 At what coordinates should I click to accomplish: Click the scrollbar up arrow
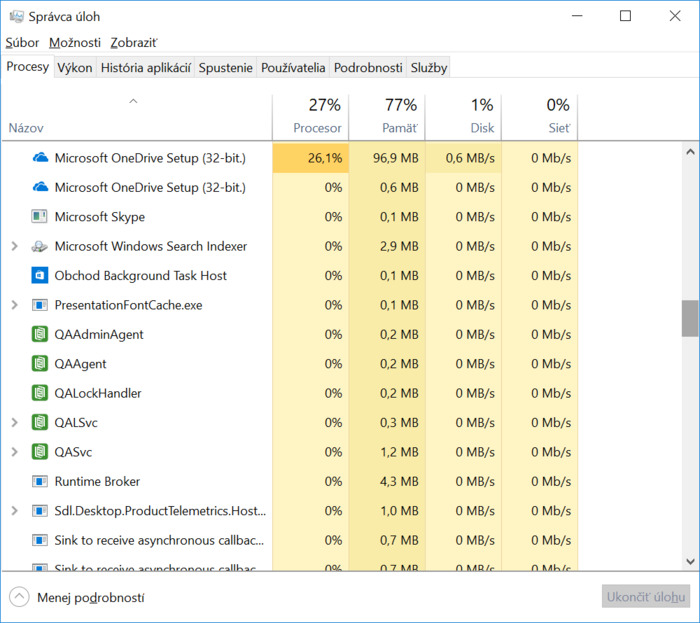690,152
